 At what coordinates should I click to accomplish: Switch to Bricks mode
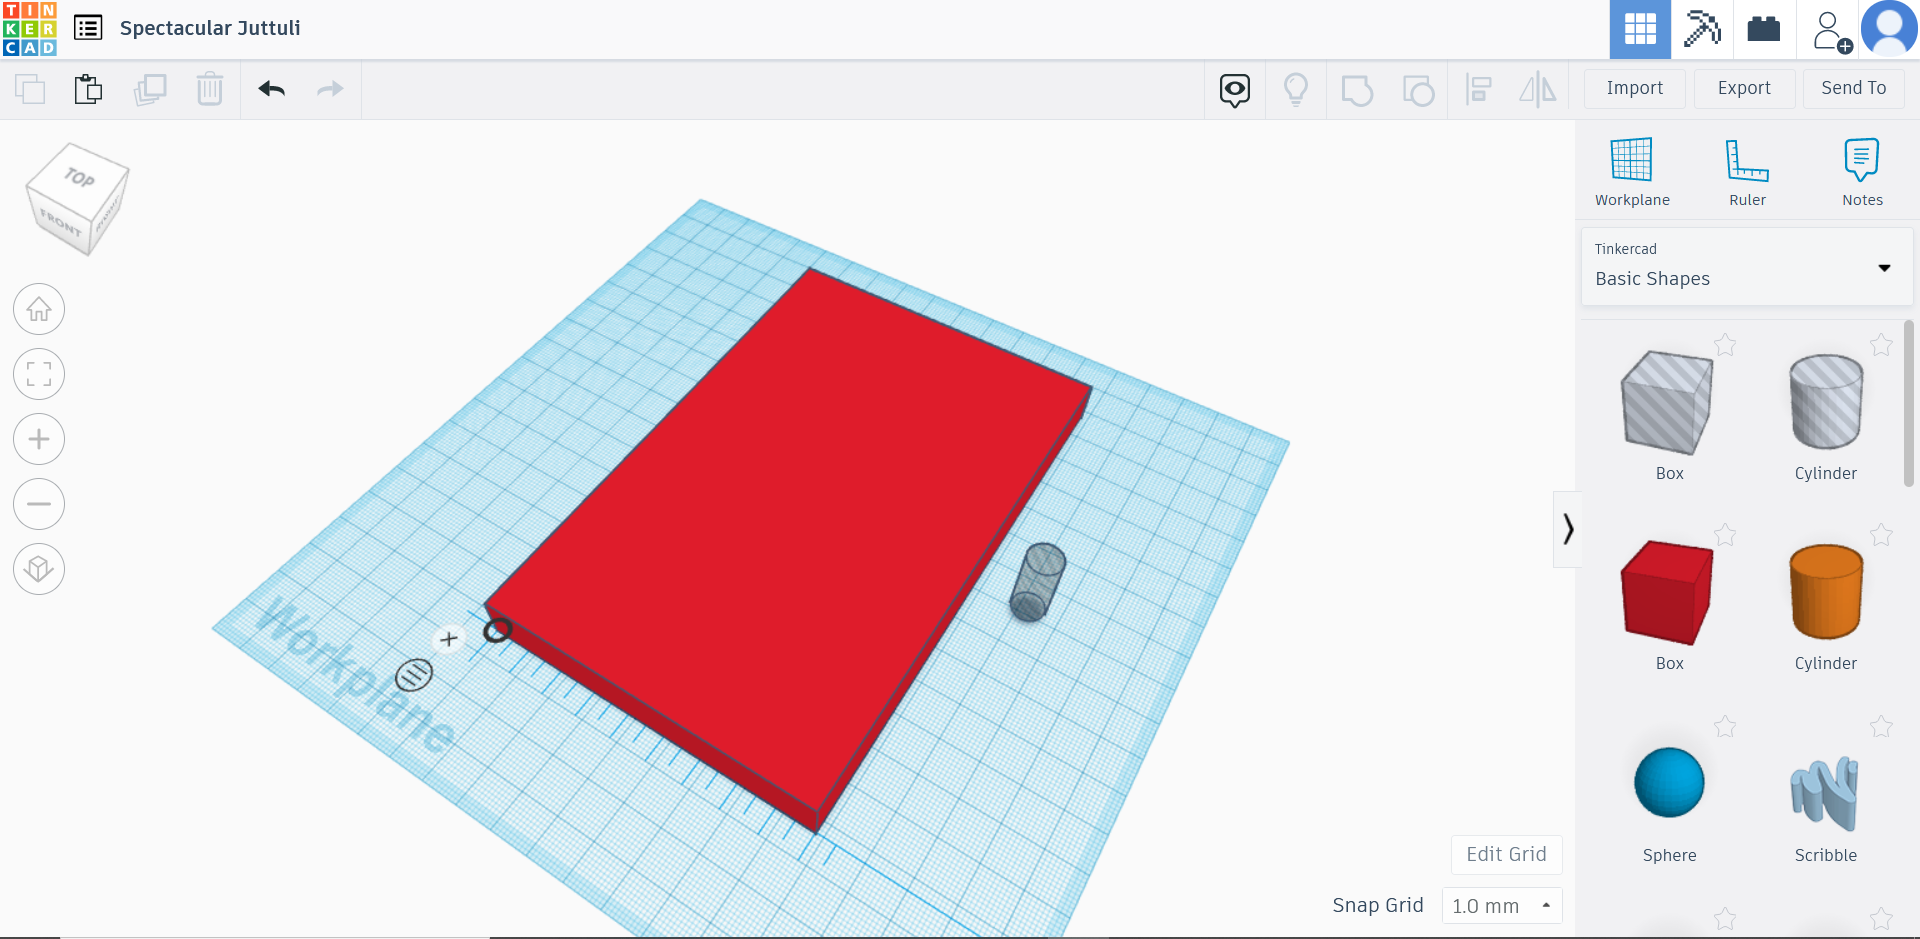click(x=1764, y=29)
